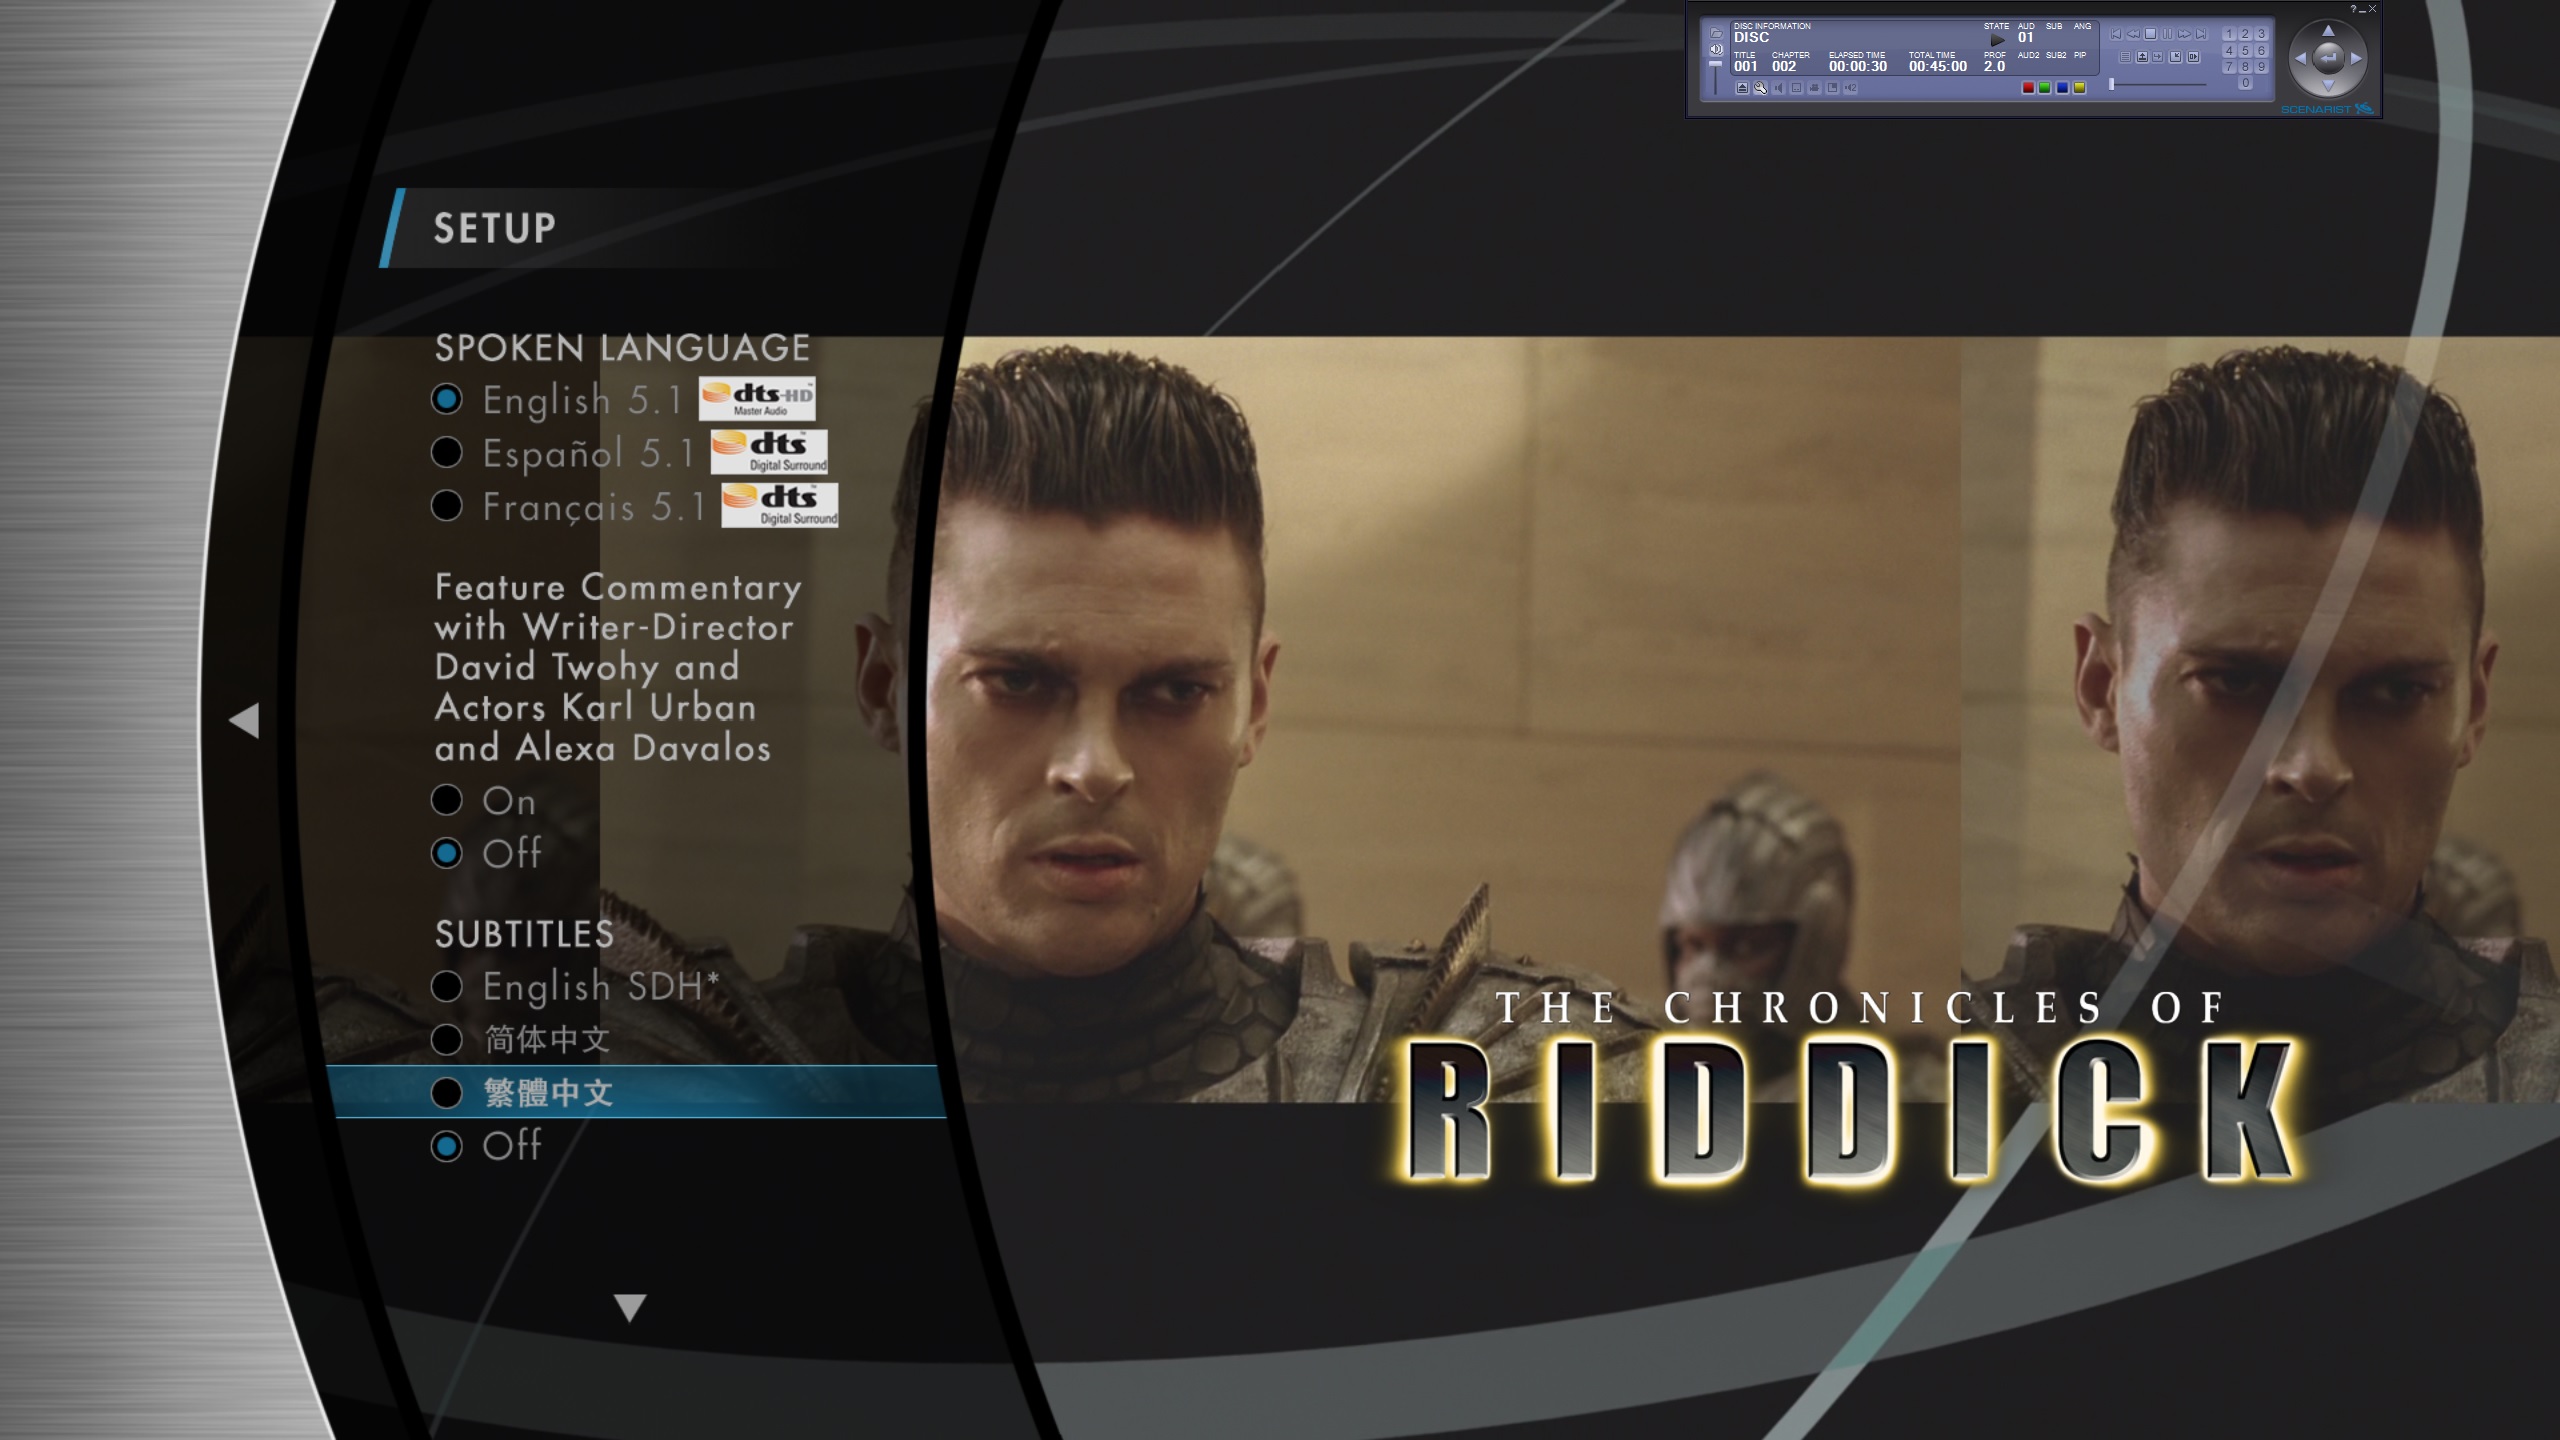Viewport: 2560px width, 1440px height.
Task: Select English 5.1 spoken language radio button
Action: click(x=448, y=397)
